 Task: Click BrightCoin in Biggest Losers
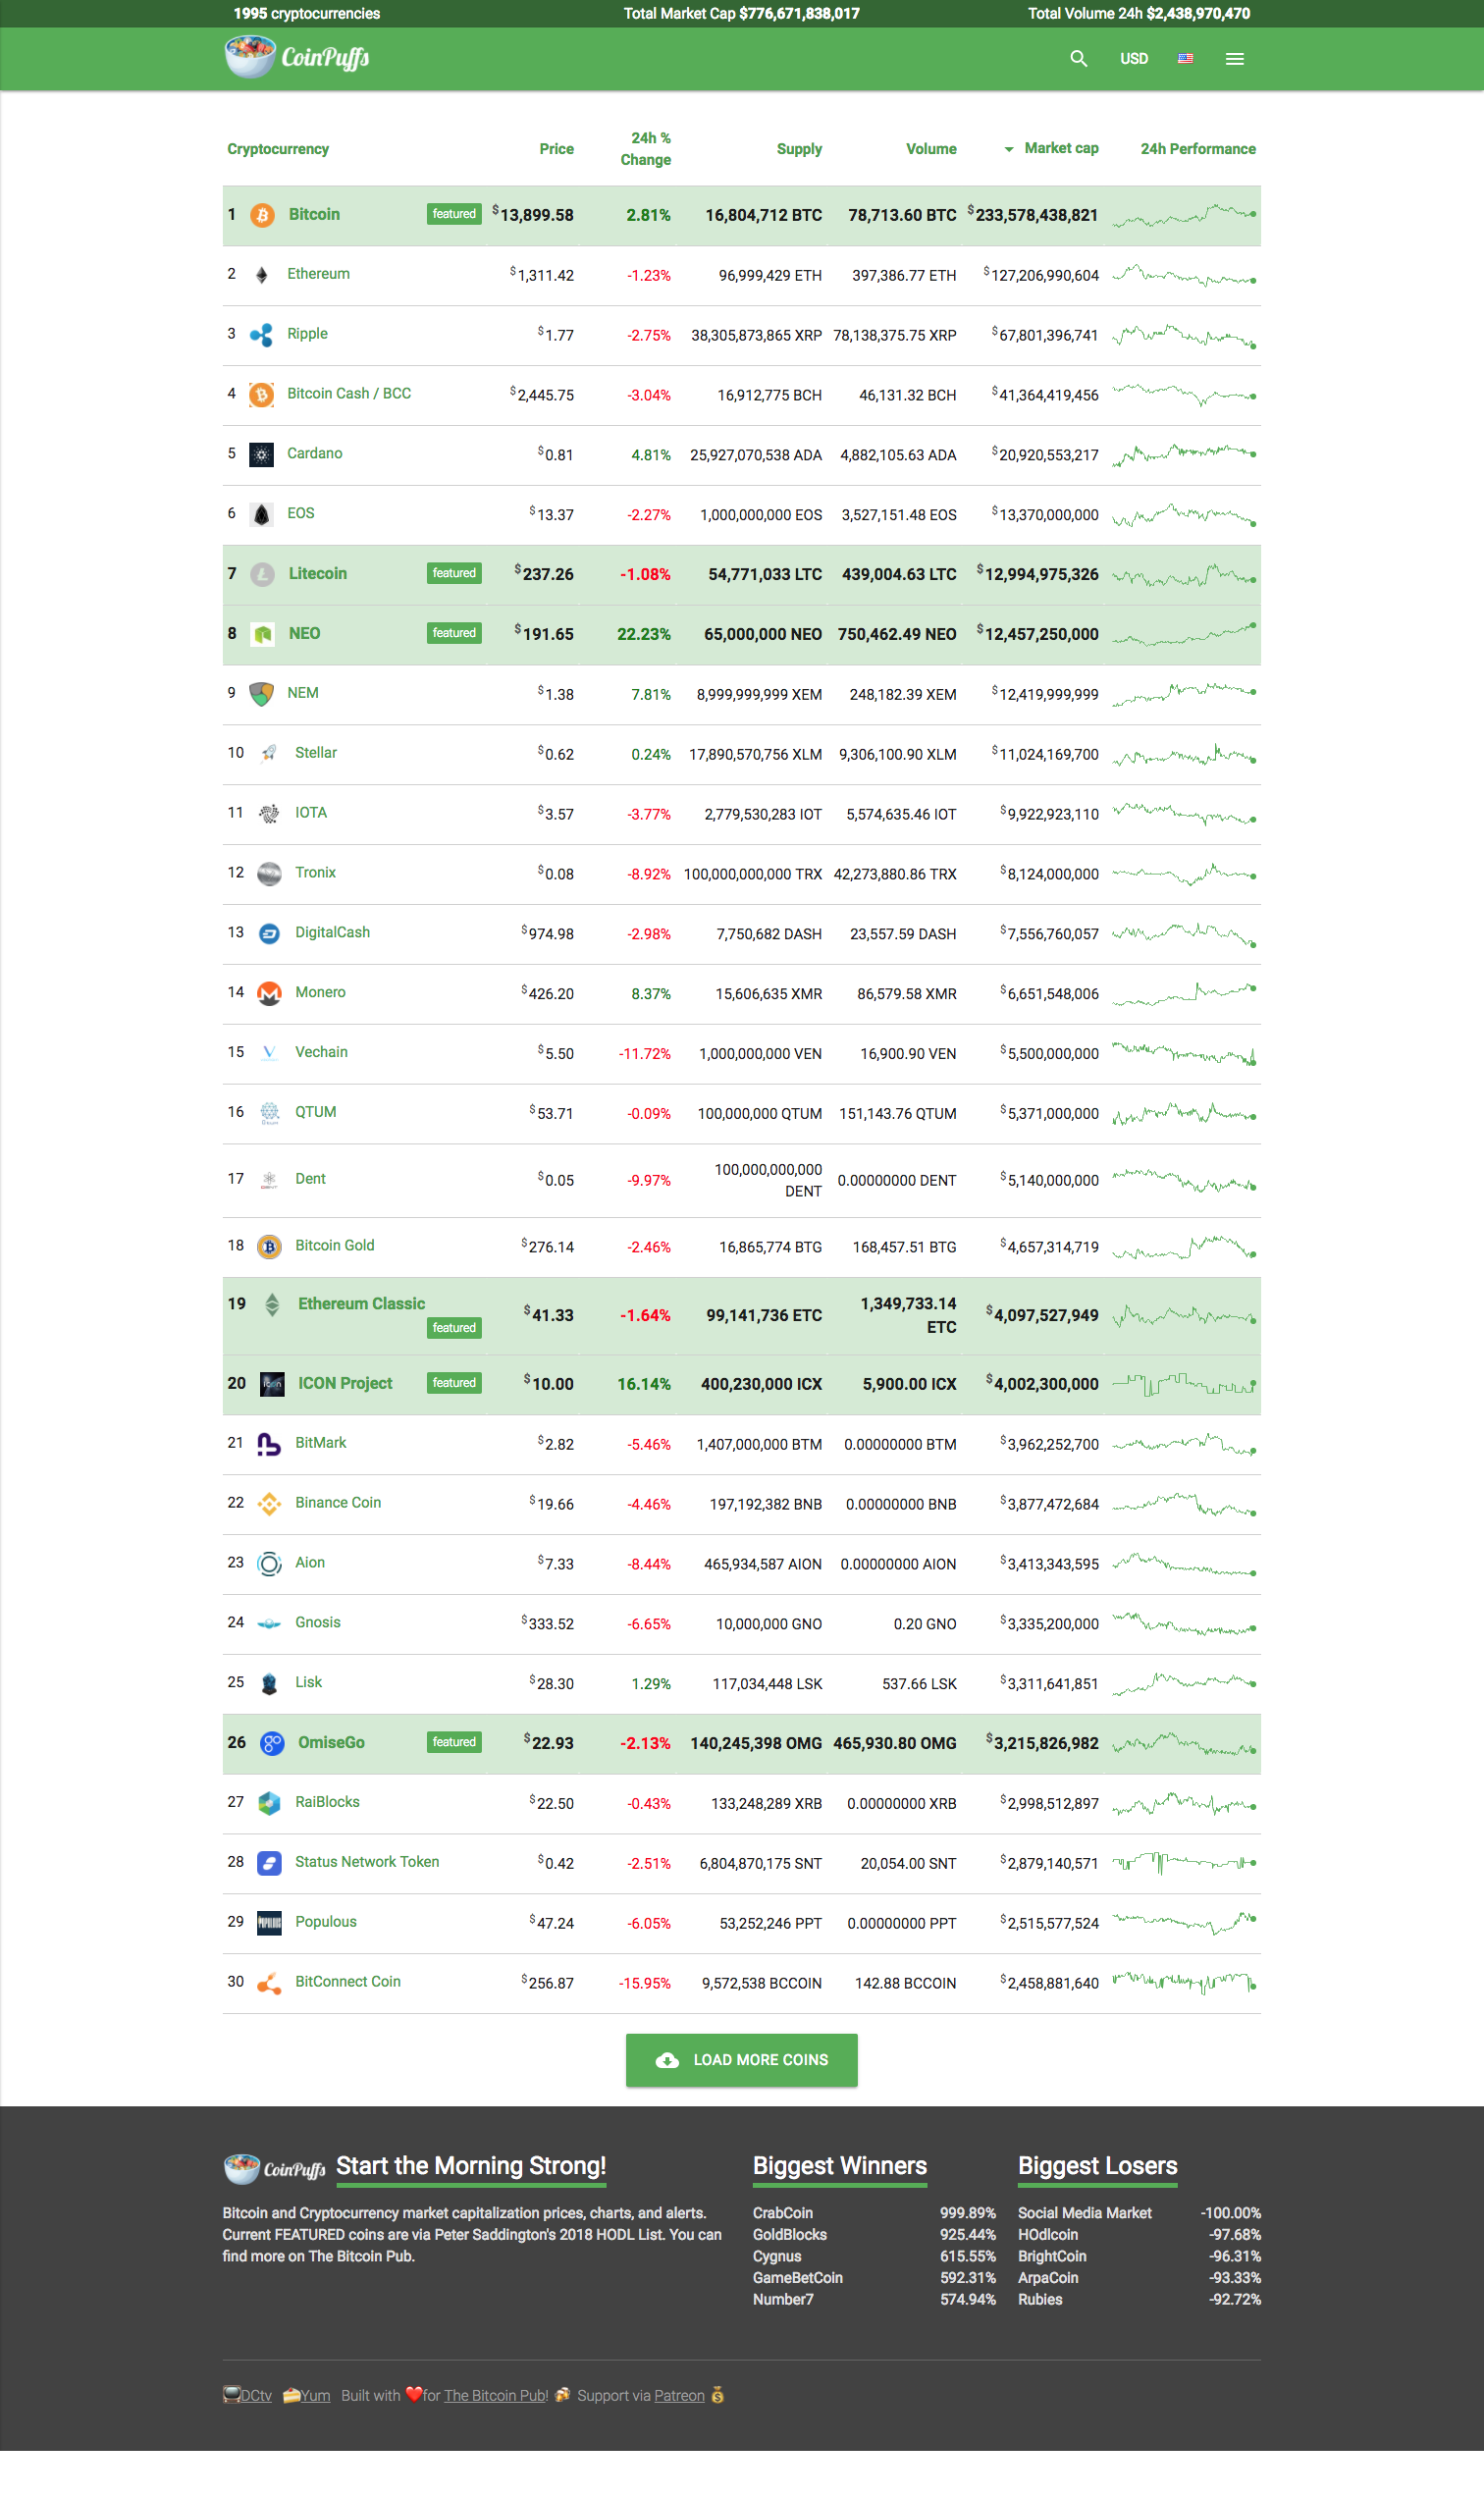(x=1052, y=2256)
